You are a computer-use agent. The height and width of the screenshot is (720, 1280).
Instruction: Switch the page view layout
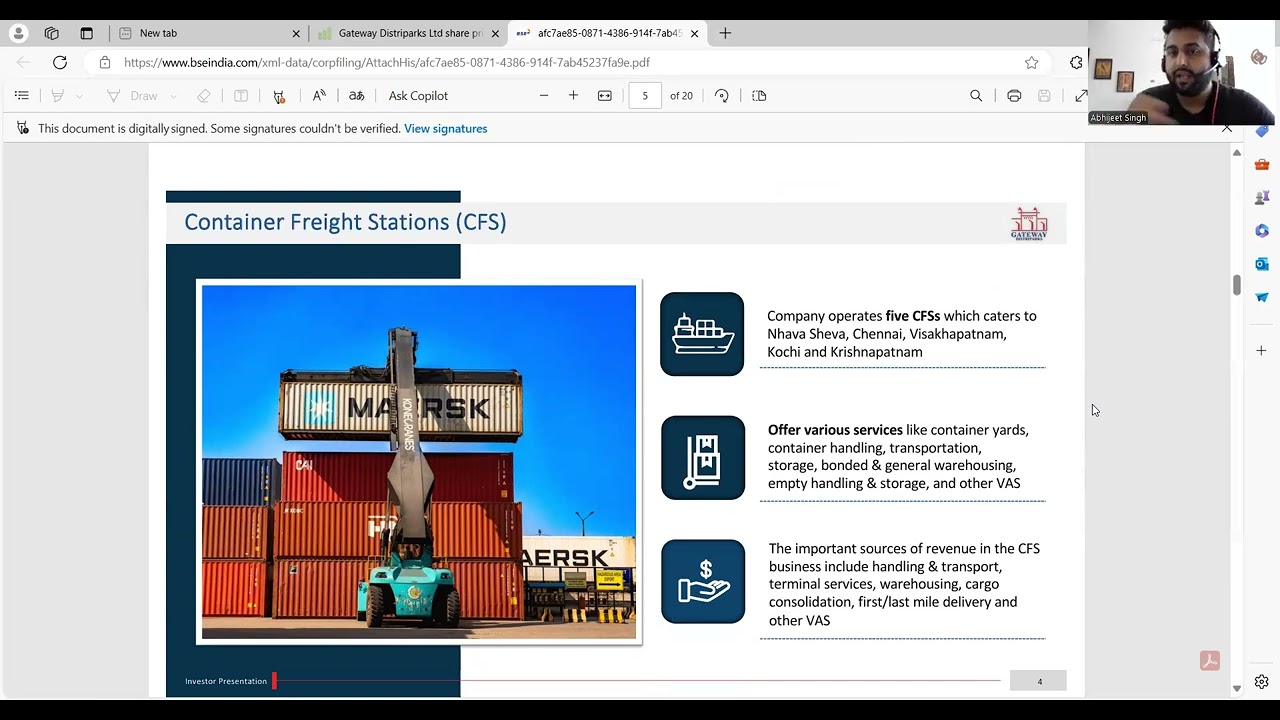pos(759,96)
